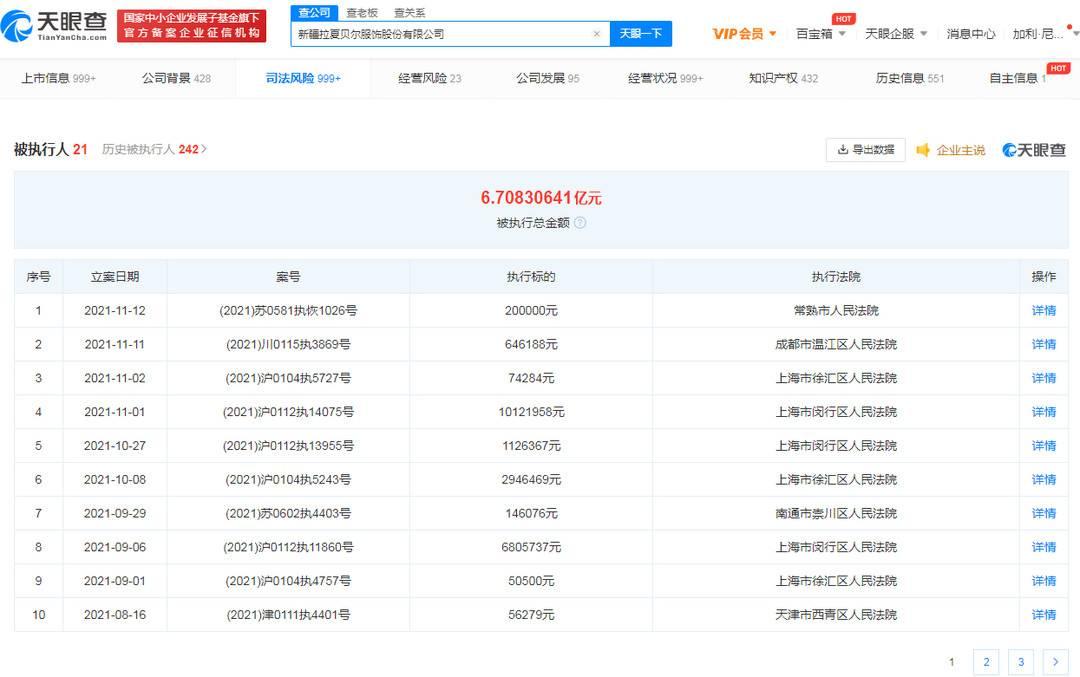Click case number (2021)苏0581执恢1026号
This screenshot has width=1080, height=677.
pyautogui.click(x=288, y=311)
